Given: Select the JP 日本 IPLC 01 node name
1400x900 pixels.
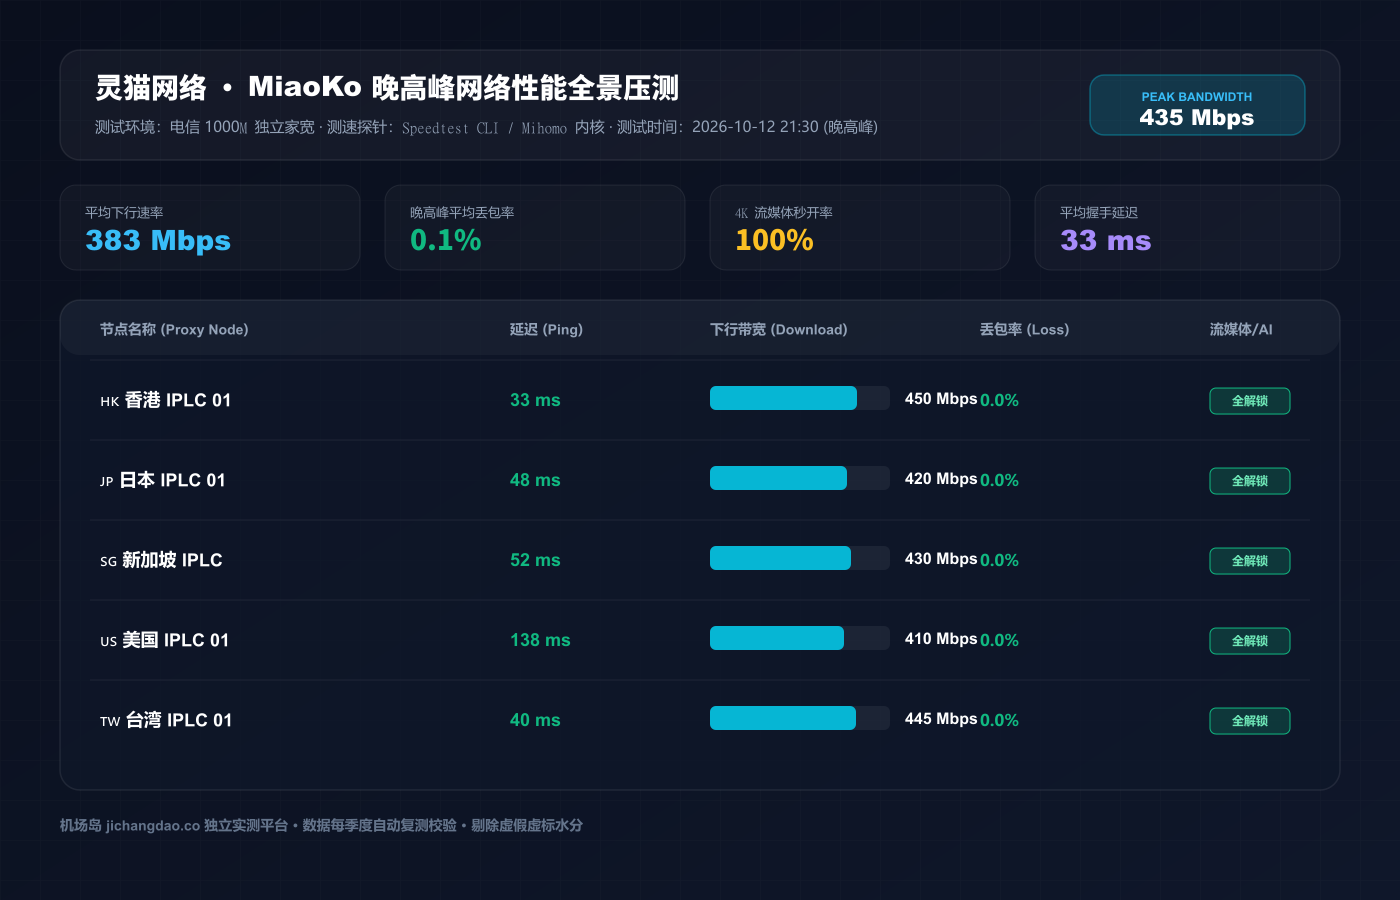Looking at the screenshot, I should [x=163, y=480].
